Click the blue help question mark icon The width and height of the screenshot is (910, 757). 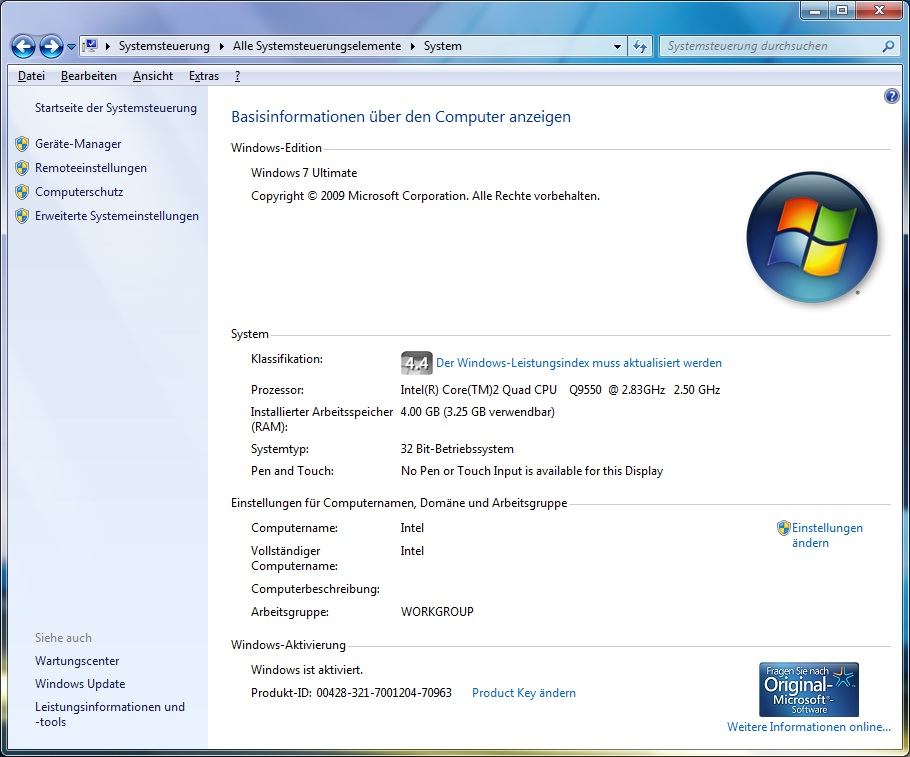click(891, 96)
